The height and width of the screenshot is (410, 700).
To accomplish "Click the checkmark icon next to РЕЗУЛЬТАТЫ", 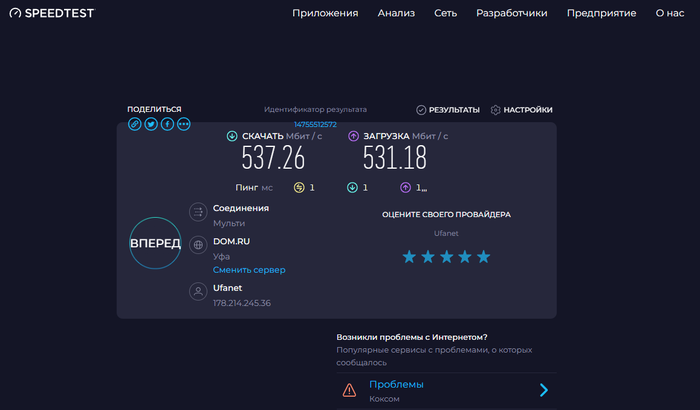I will point(421,110).
